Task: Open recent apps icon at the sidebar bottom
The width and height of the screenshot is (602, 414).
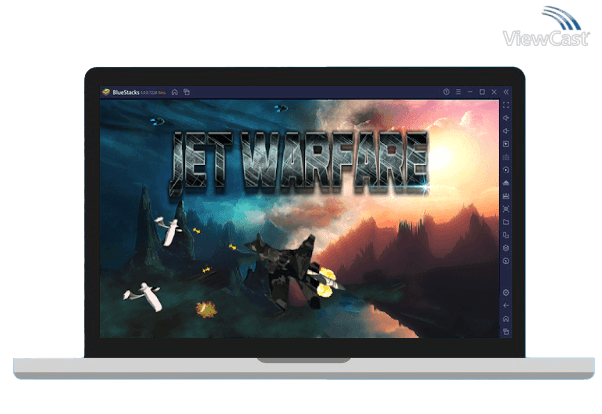Action: click(506, 332)
